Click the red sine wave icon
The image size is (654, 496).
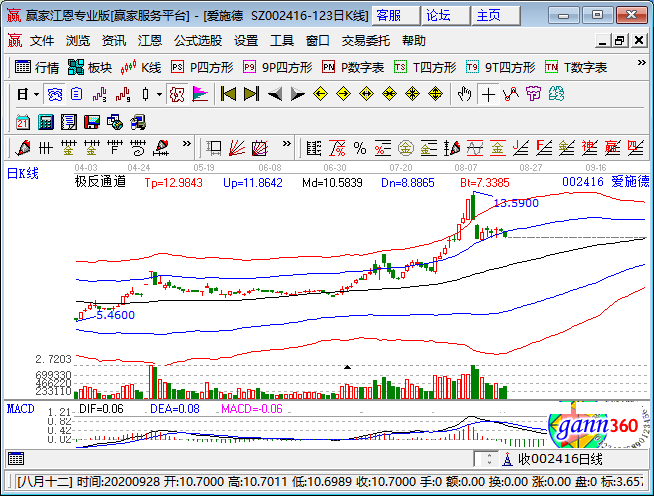475,148
